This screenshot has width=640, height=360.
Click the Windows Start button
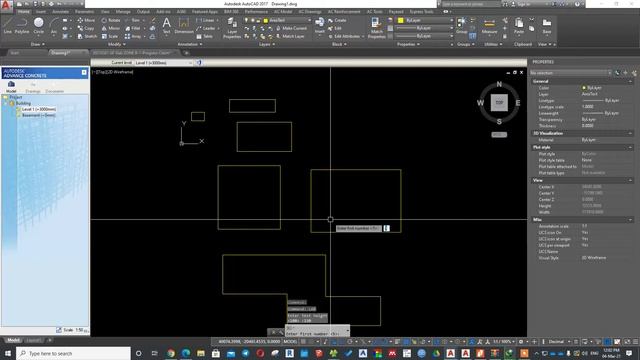pyautogui.click(x=8, y=353)
